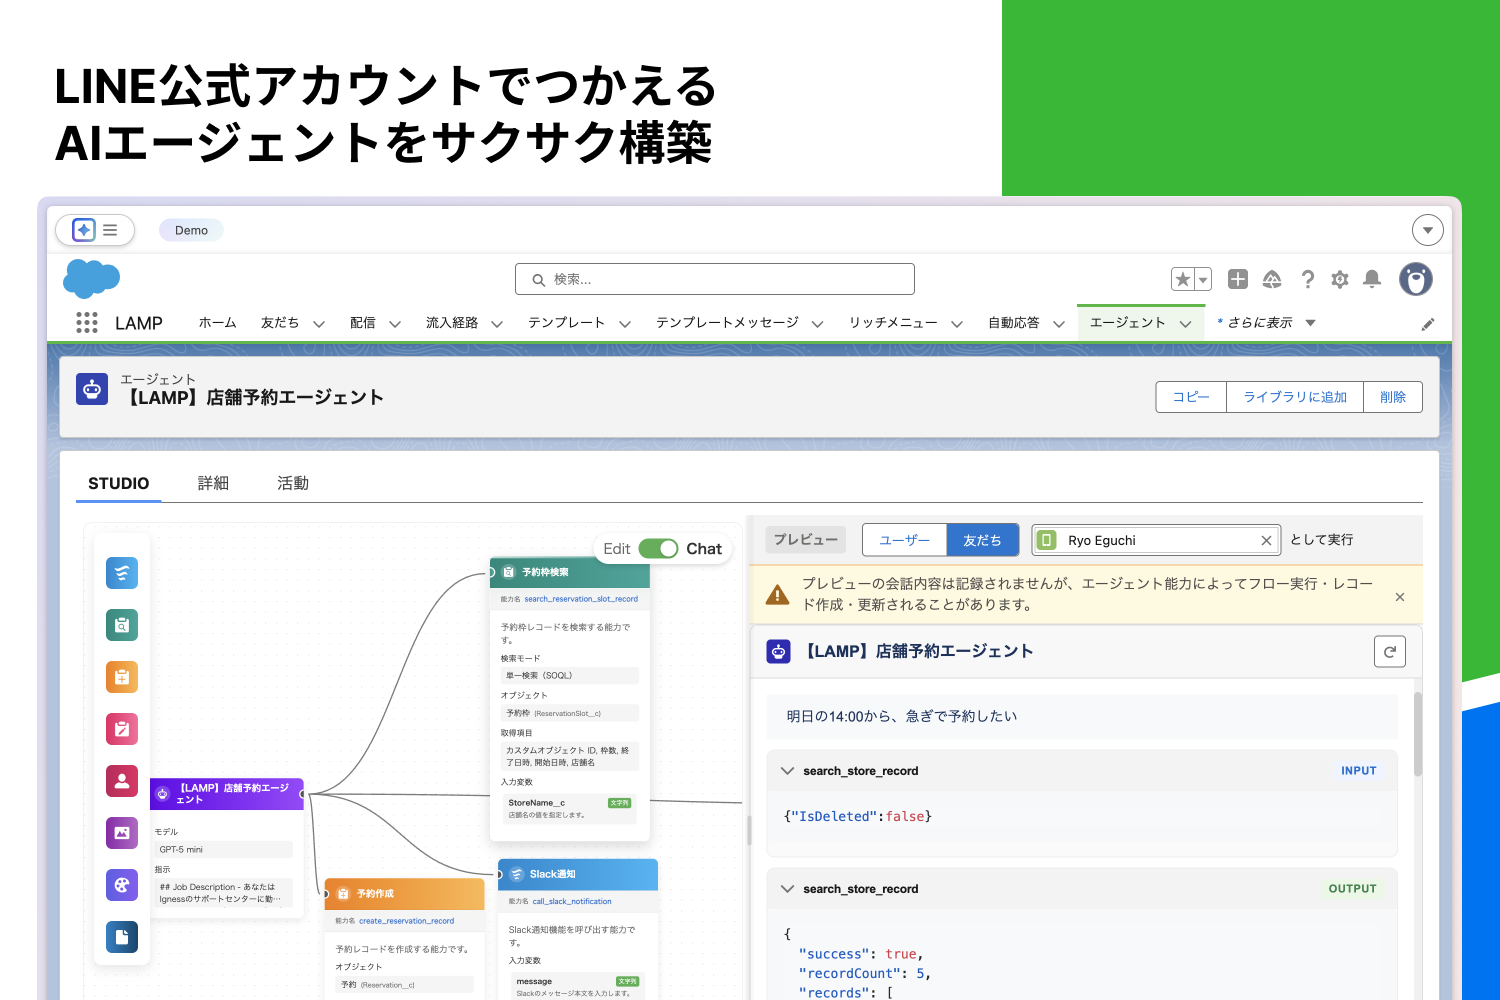Click the 削除 button

pos(1393,397)
